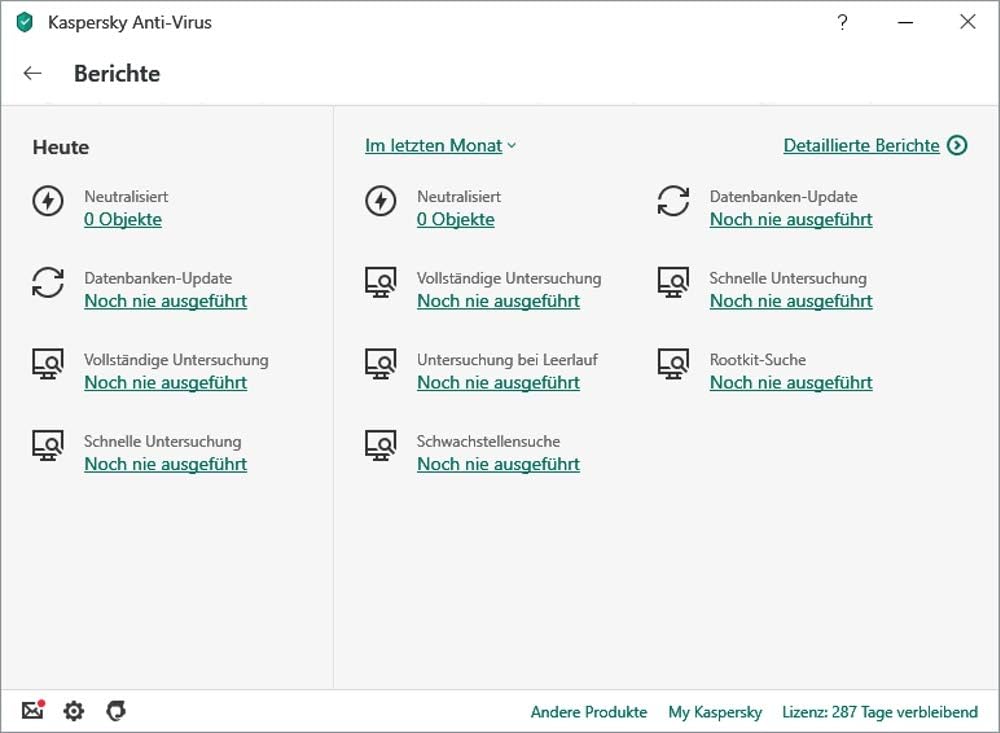Click Noch nie ausgeführt under Schwachstellensuche
Viewport: 1000px width, 733px height.
[x=498, y=465]
